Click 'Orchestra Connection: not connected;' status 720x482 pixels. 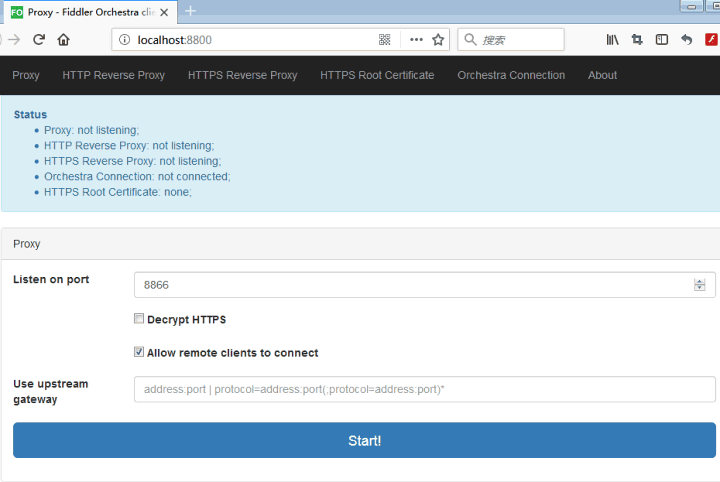point(137,177)
